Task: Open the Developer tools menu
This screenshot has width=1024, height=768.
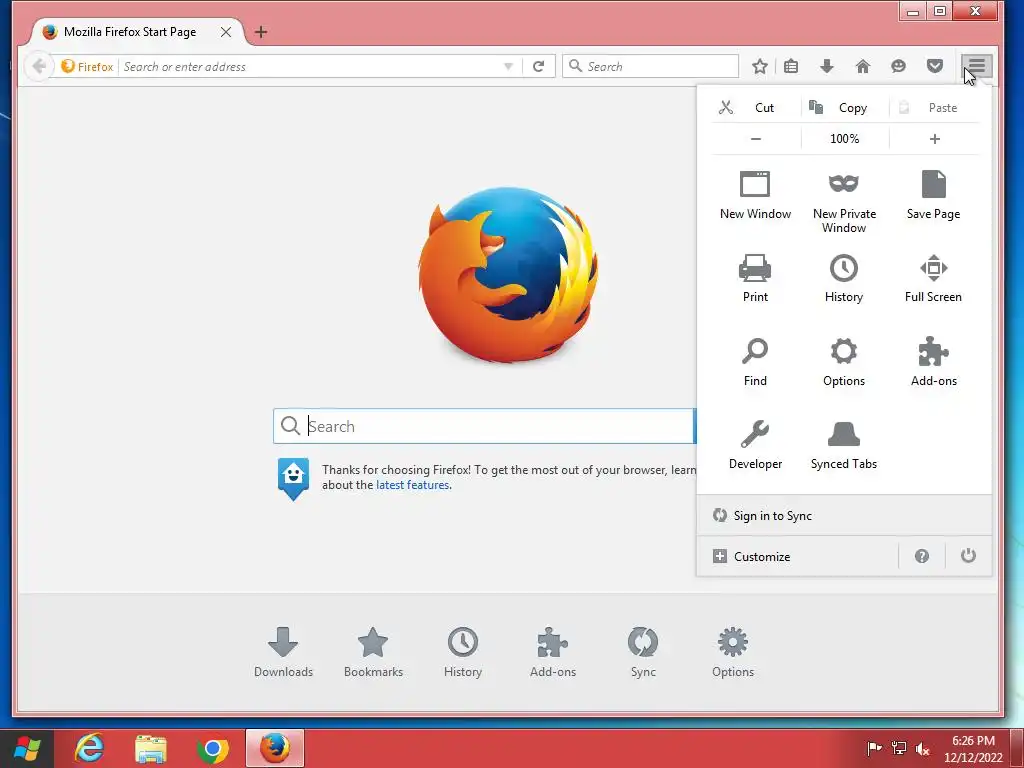Action: pos(755,445)
